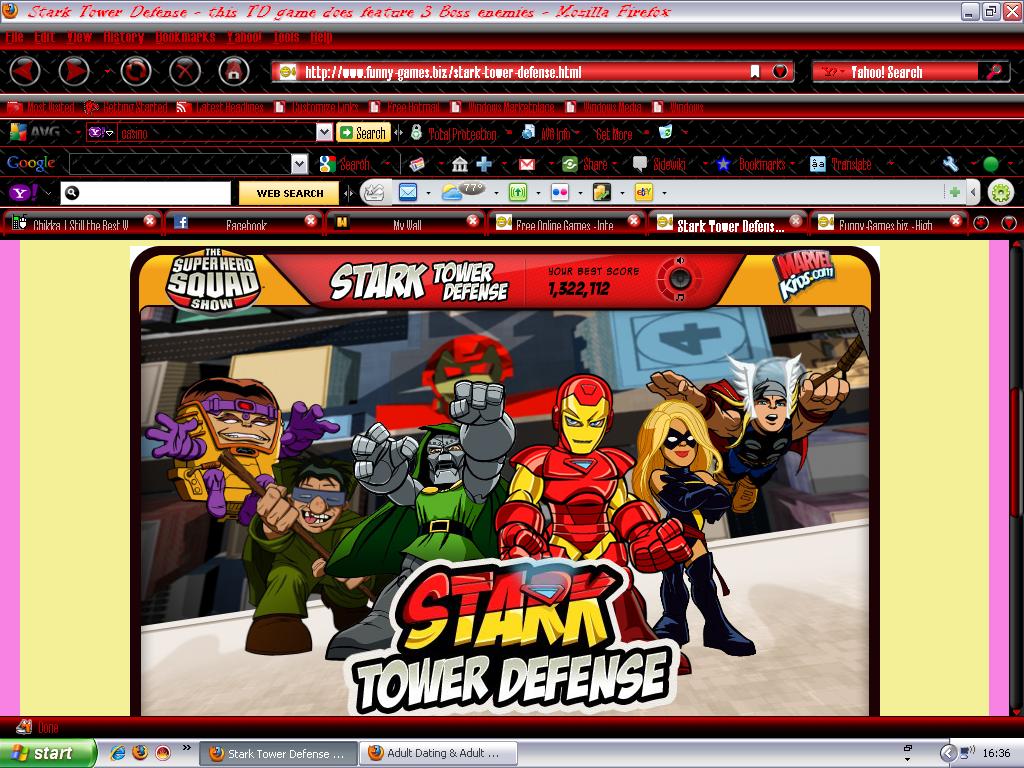Click the Google toolbar blue plus icon
1024x768 pixels.
(x=484, y=164)
